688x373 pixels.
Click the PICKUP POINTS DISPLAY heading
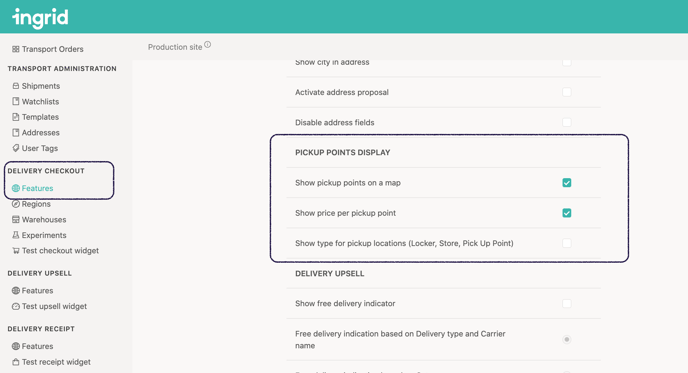[342, 152]
